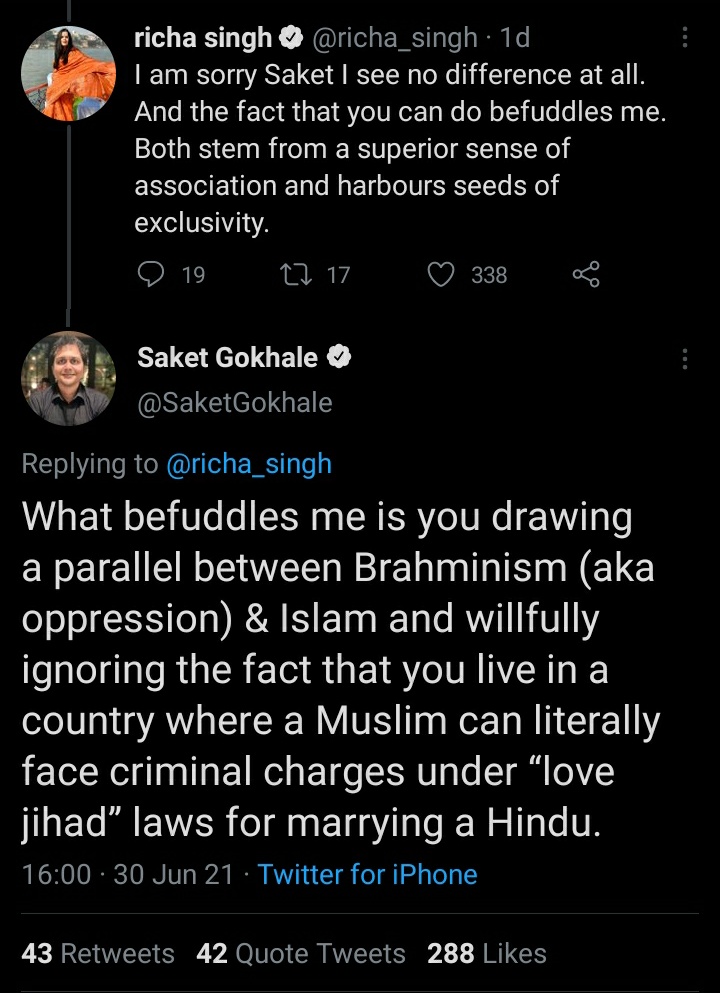Image resolution: width=720 pixels, height=993 pixels.
Task: Tap the verified badge next to richa singh
Action: click(x=292, y=38)
